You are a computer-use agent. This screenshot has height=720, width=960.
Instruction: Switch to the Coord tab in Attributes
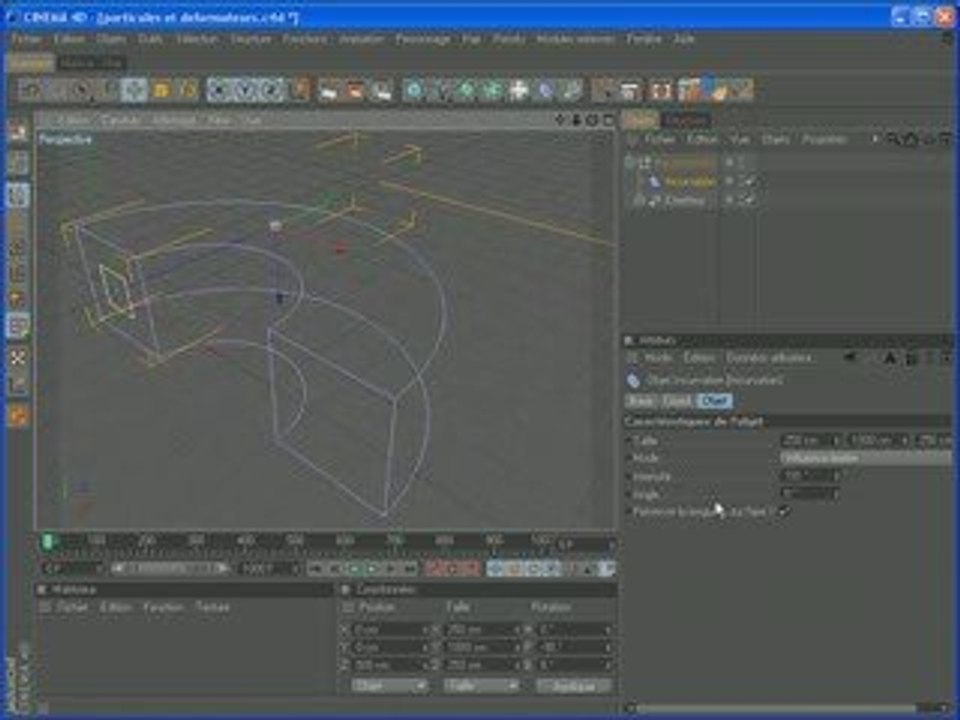676,401
